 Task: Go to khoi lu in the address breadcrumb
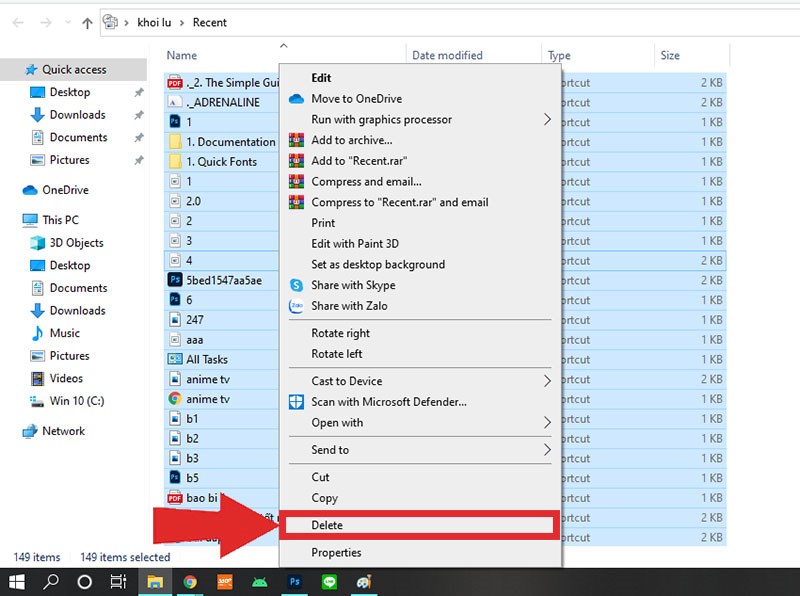tap(154, 22)
